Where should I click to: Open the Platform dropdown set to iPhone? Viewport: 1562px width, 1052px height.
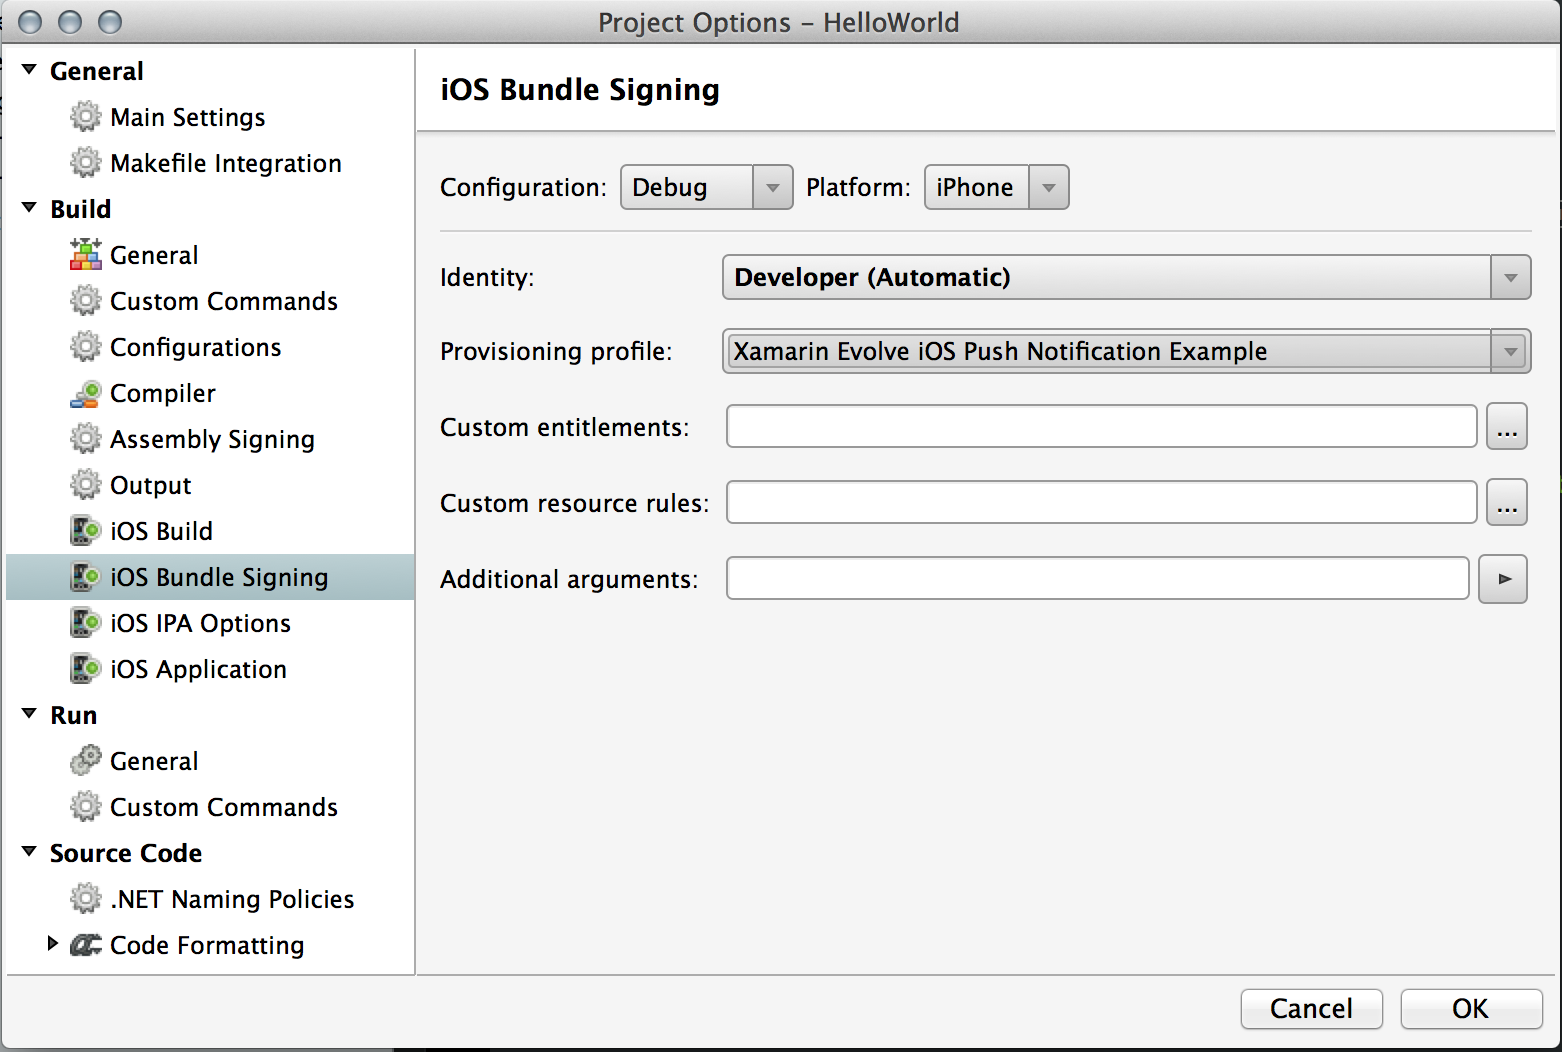tap(996, 187)
